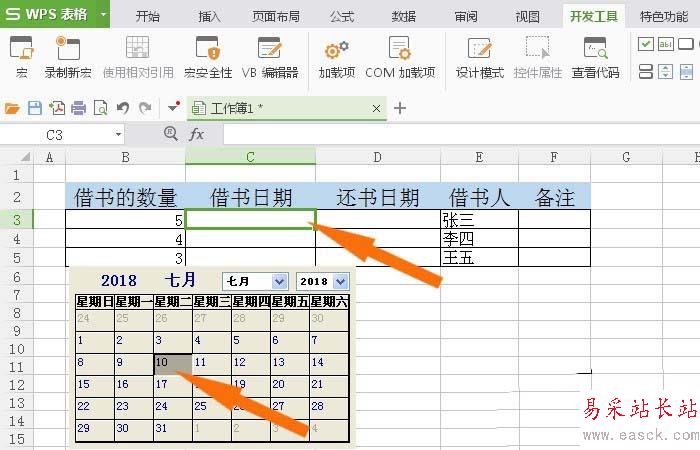The width and height of the screenshot is (700, 450).
Task: Open the 宏 macro dialog
Action: pos(21,57)
